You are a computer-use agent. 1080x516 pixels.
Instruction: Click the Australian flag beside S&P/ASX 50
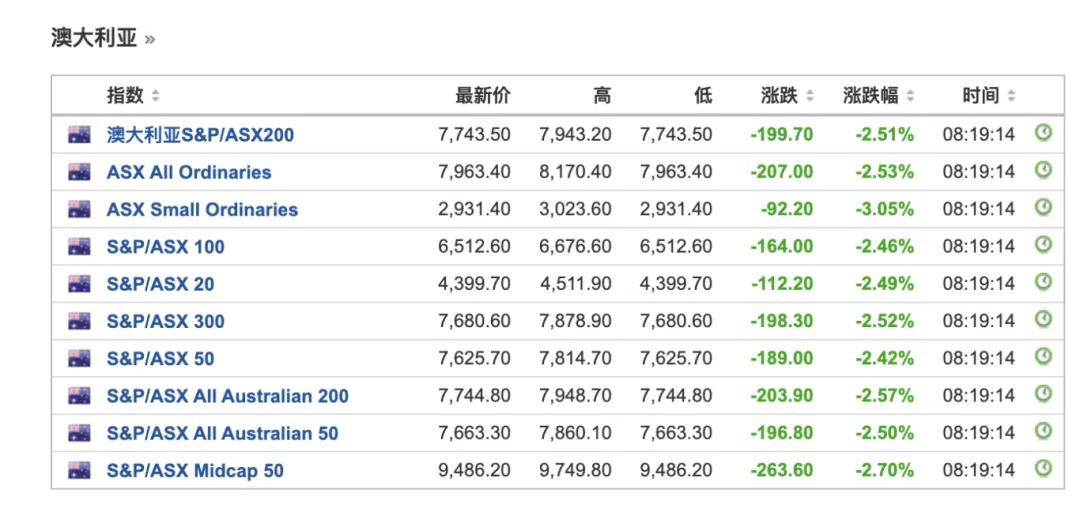[x=80, y=358]
